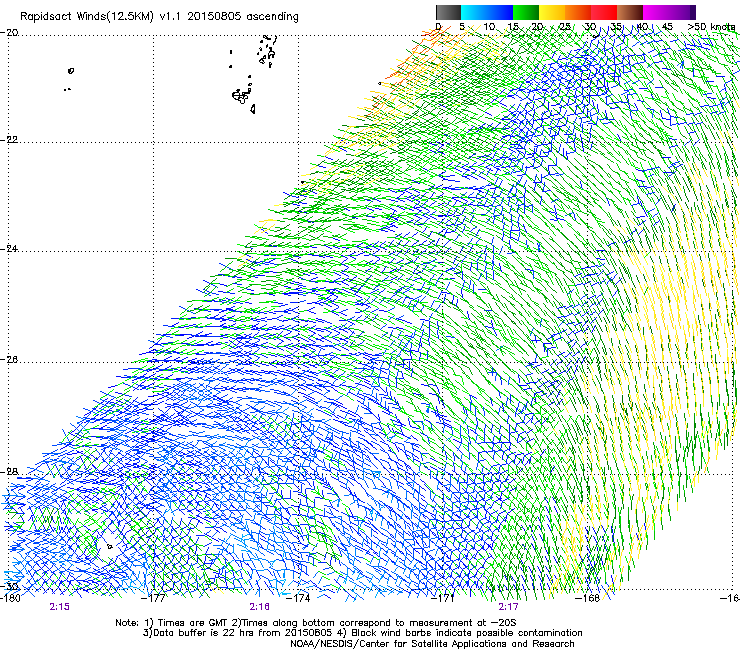This screenshot has height=650, width=740.
Task: Click the -24 latitude axis label
Action: (9, 249)
